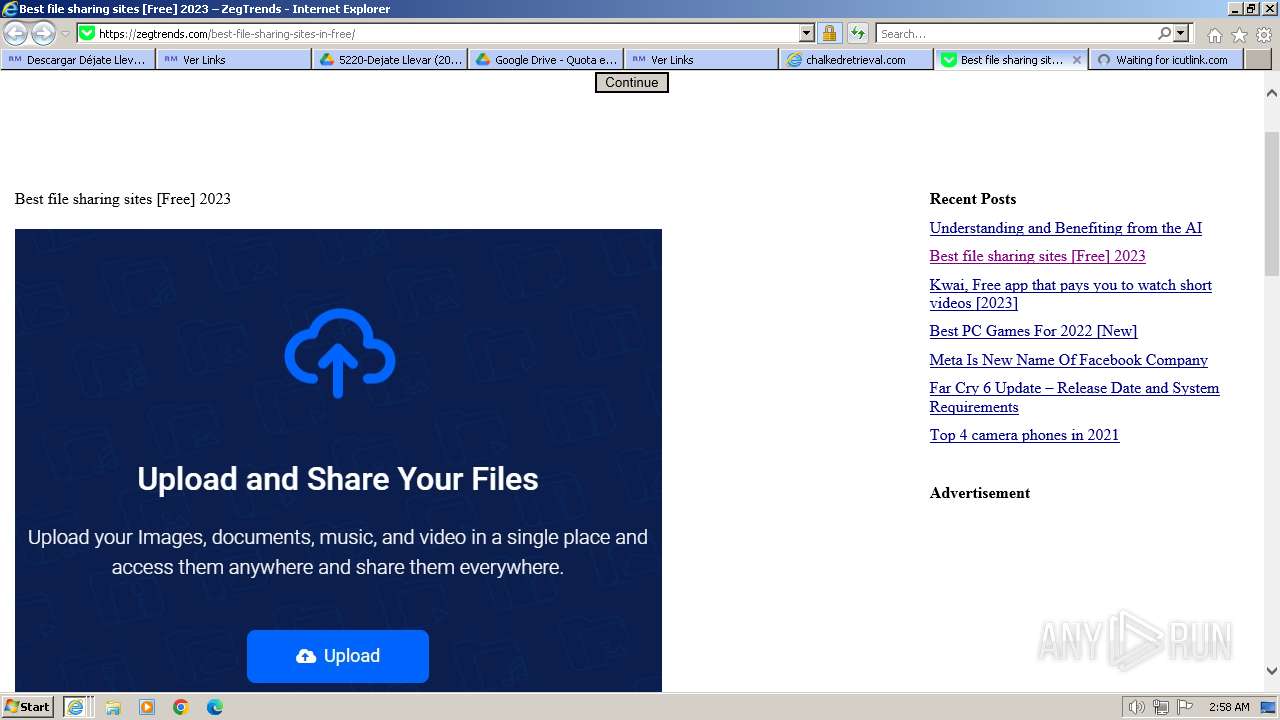1280x720 pixels.
Task: Open the Tools gear icon
Action: [1263, 35]
